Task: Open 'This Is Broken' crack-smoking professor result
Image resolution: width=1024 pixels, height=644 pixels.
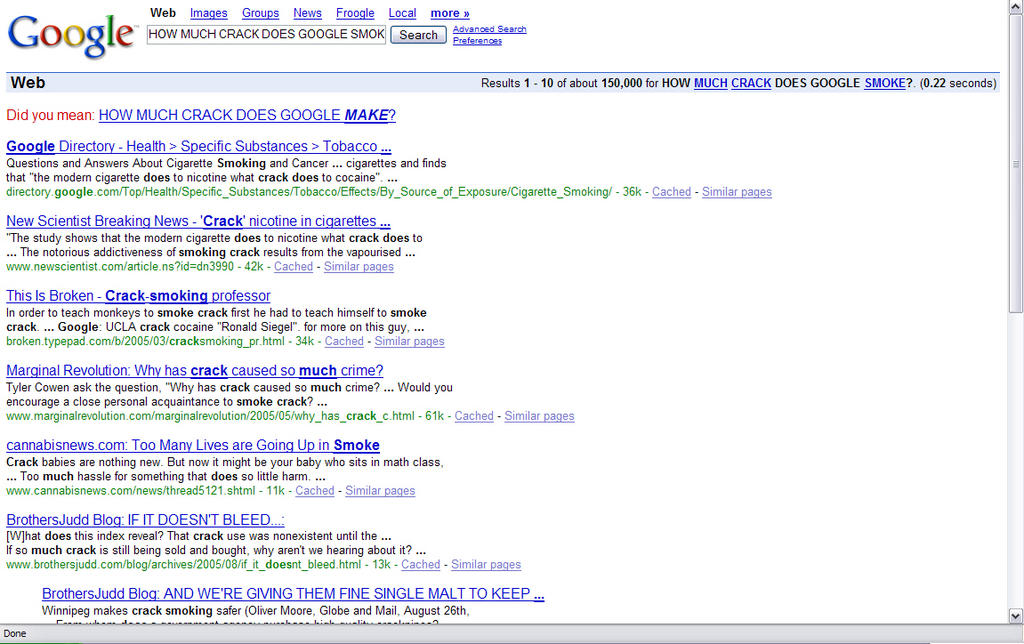Action: pyautogui.click(x=138, y=296)
